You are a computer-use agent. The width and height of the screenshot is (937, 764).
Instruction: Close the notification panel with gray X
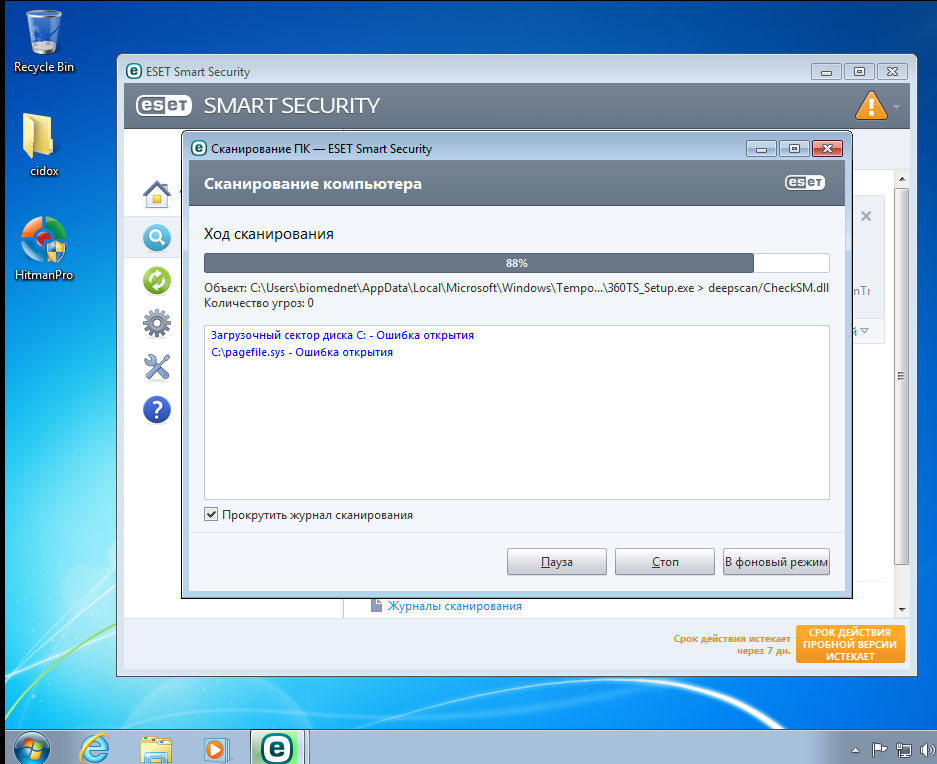click(x=865, y=216)
